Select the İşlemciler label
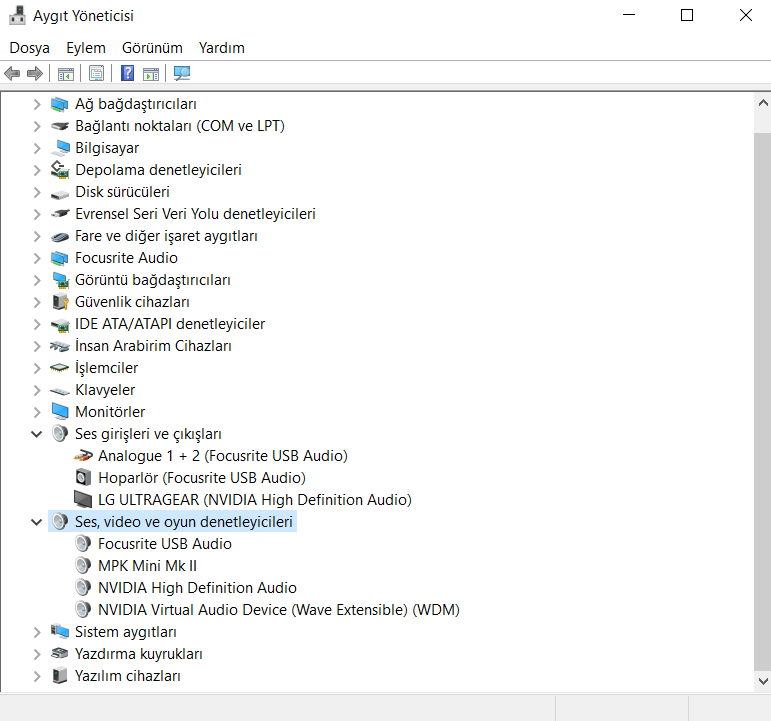Screen dimensions: 771x721 click(x=106, y=368)
